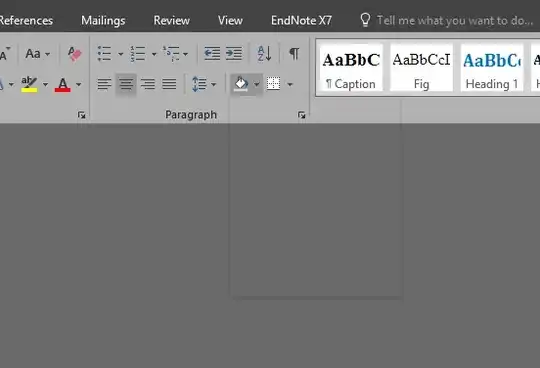The width and height of the screenshot is (540, 368).
Task: Align text right
Action: click(x=148, y=84)
